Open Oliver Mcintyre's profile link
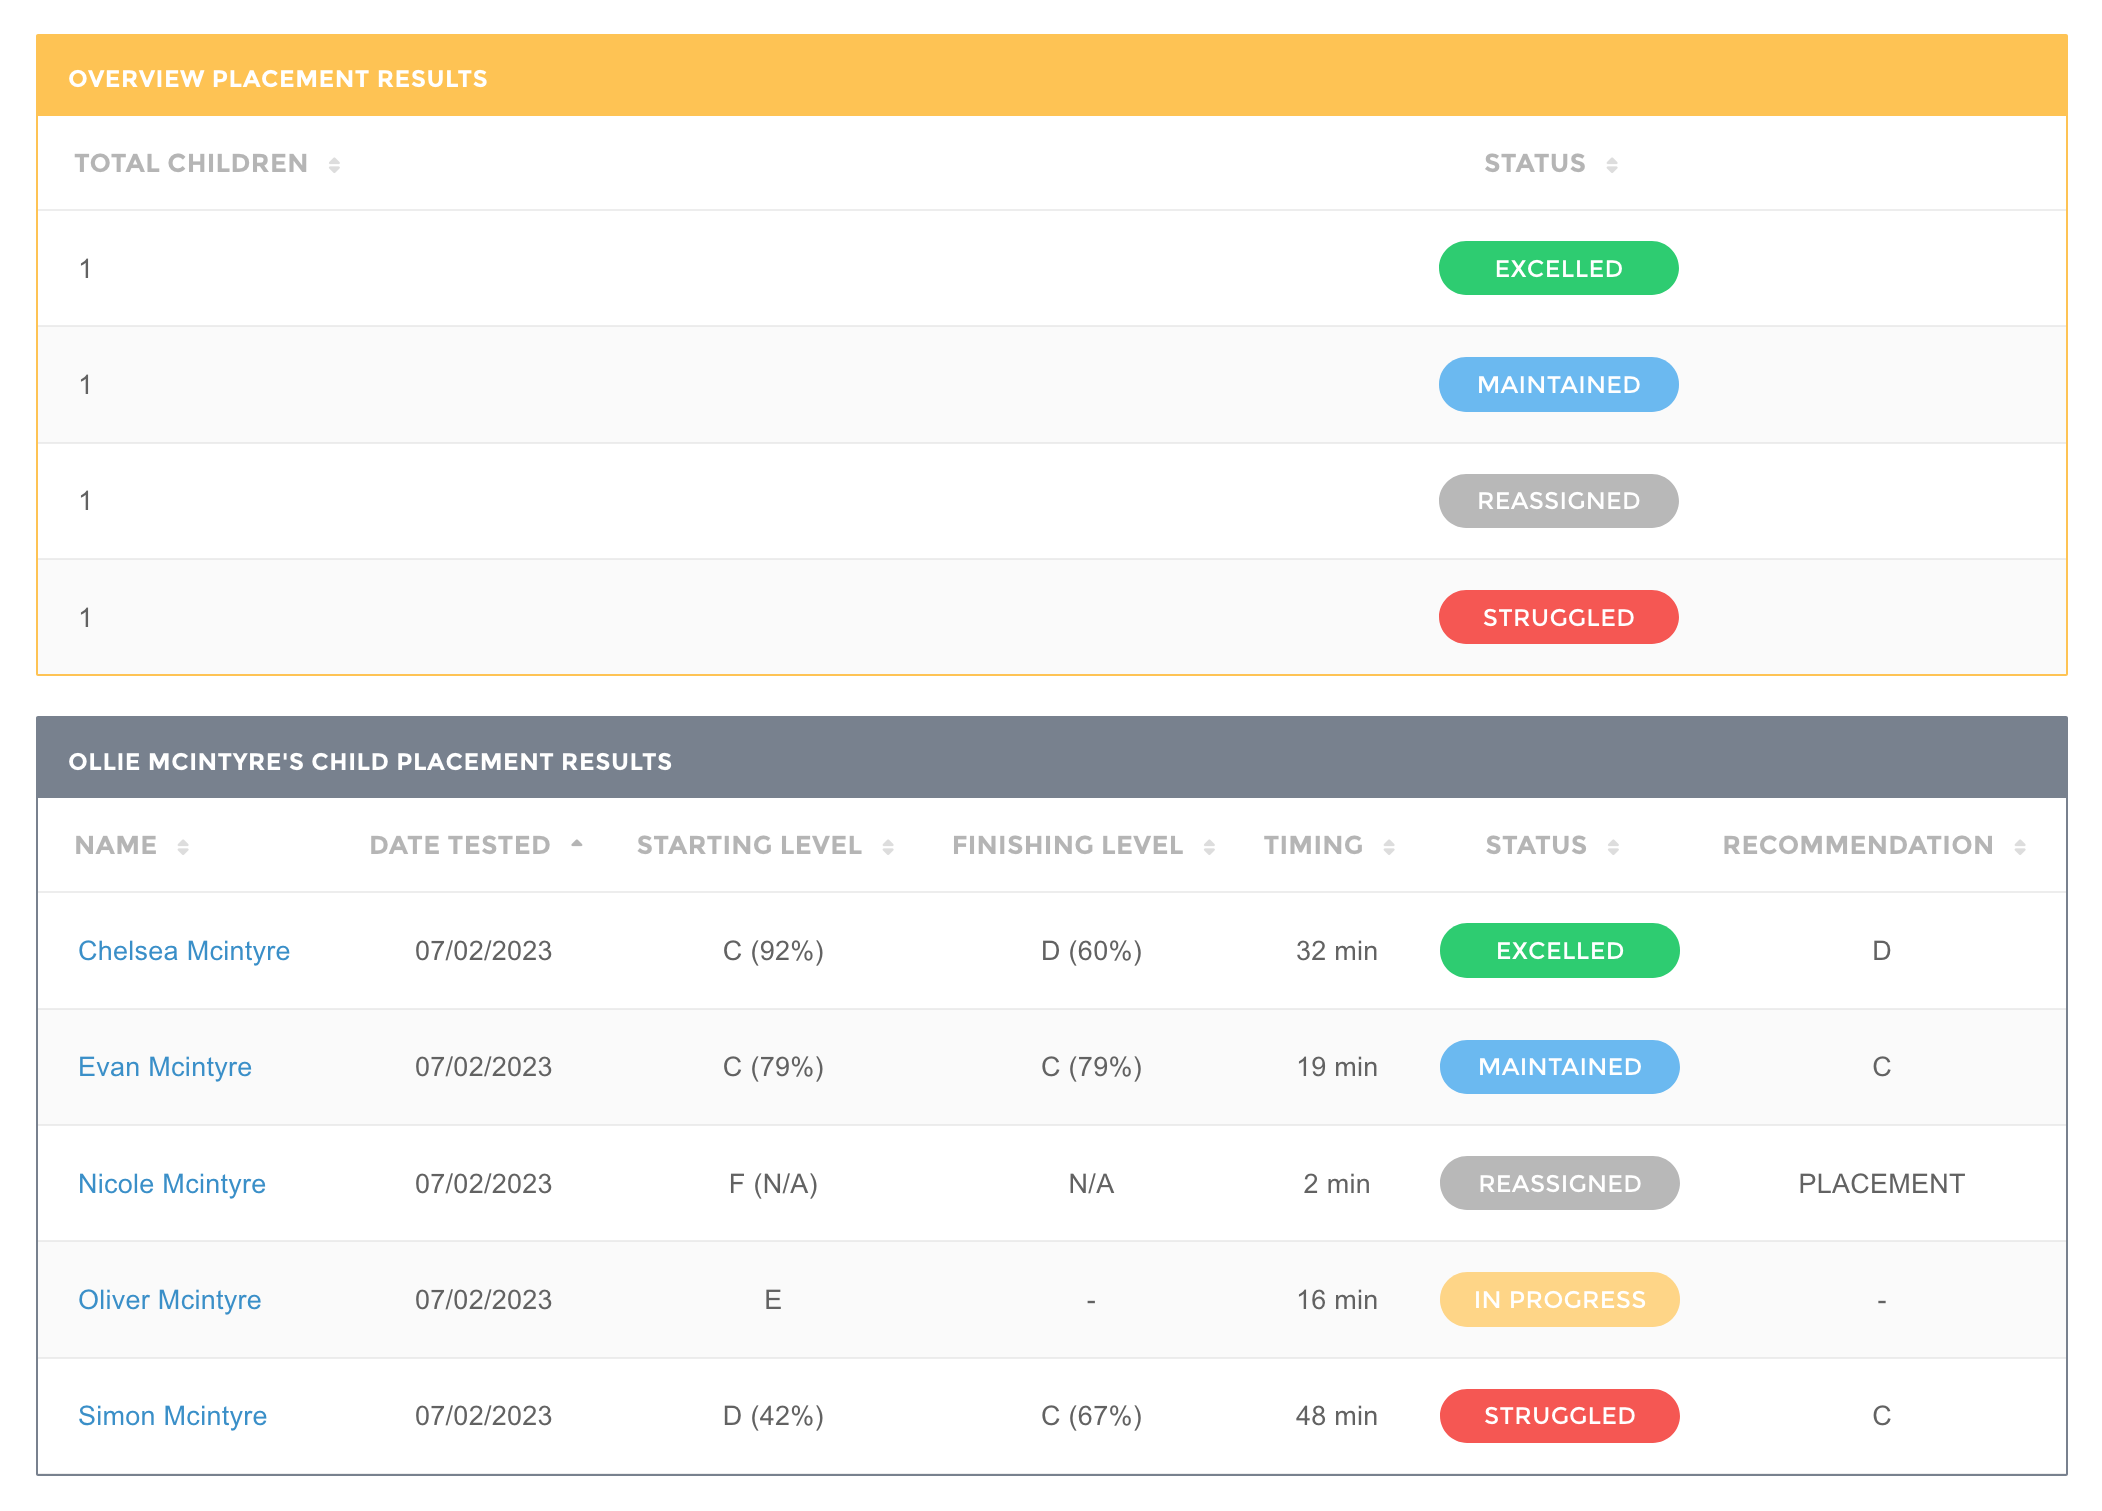2102x1511 pixels. [170, 1300]
